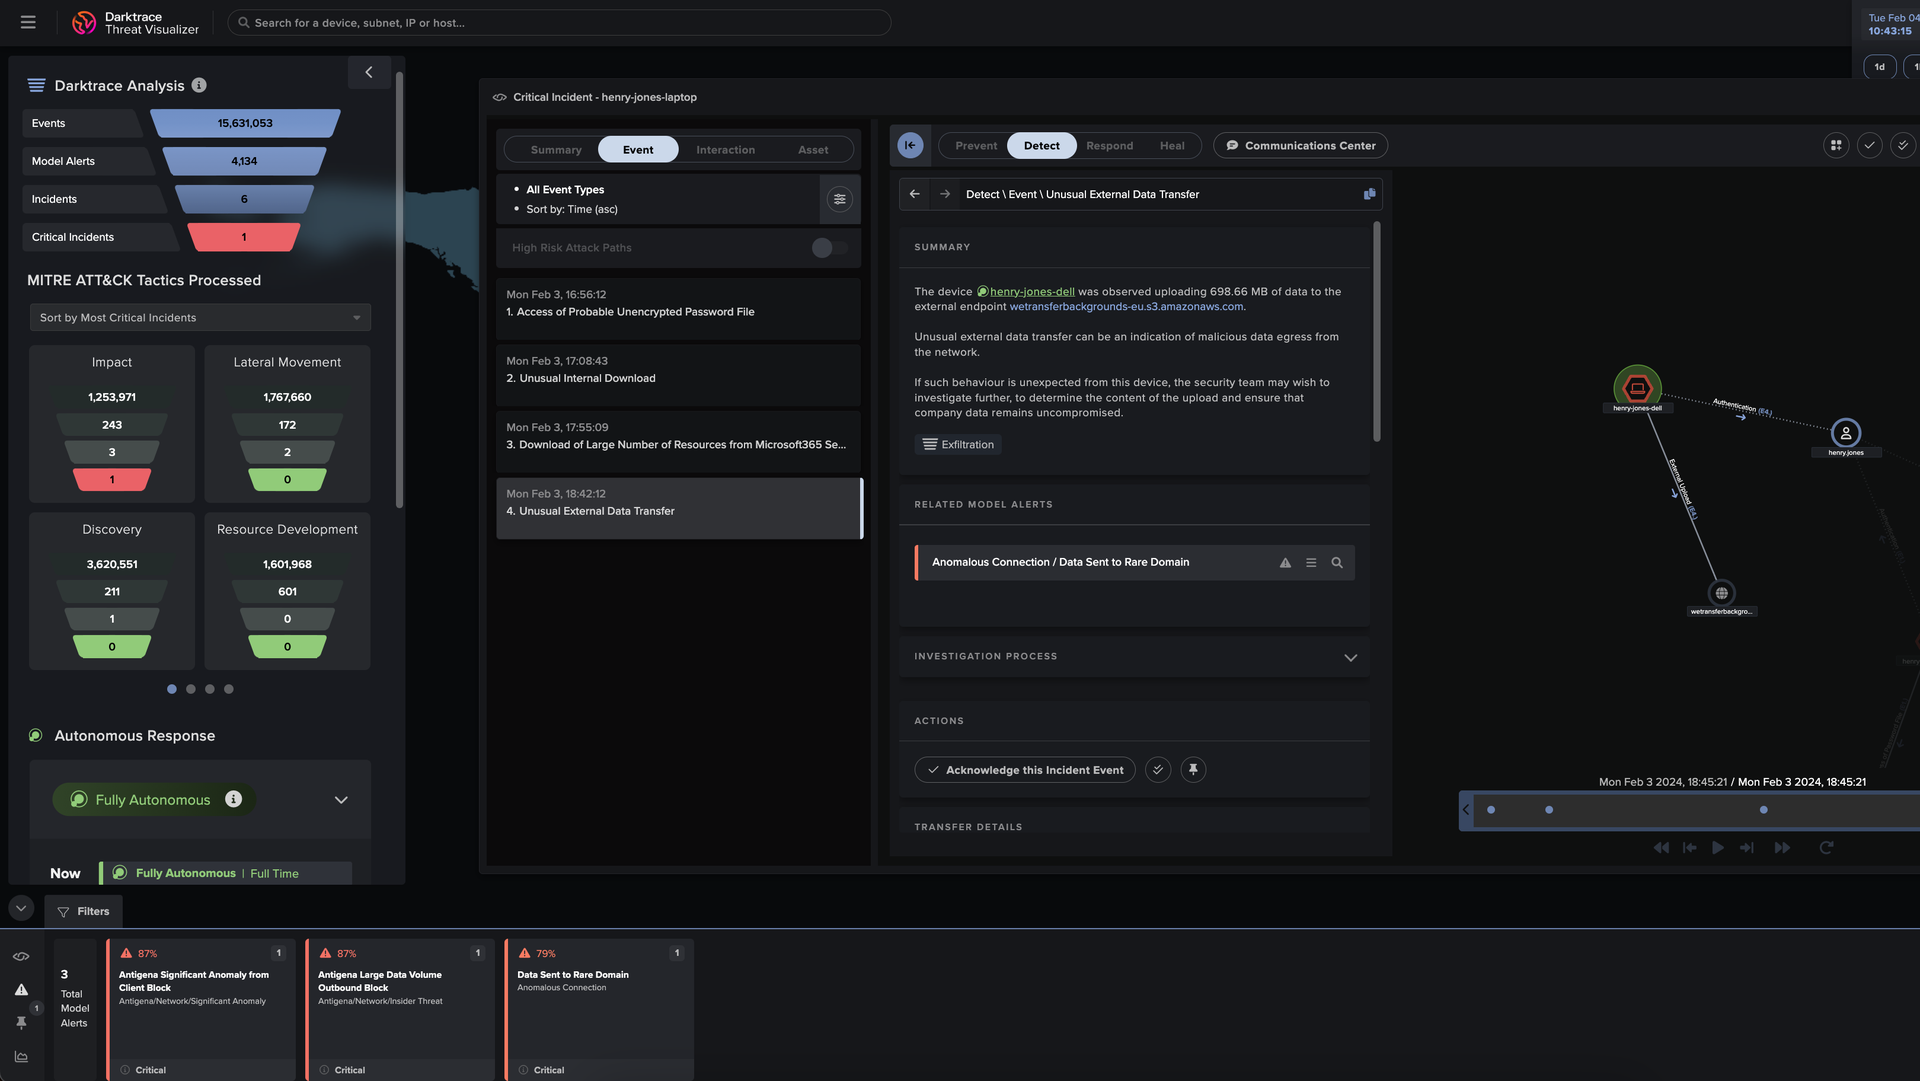Switch to the Event tab
Viewport: 1920px width, 1081px height.
tap(638, 150)
